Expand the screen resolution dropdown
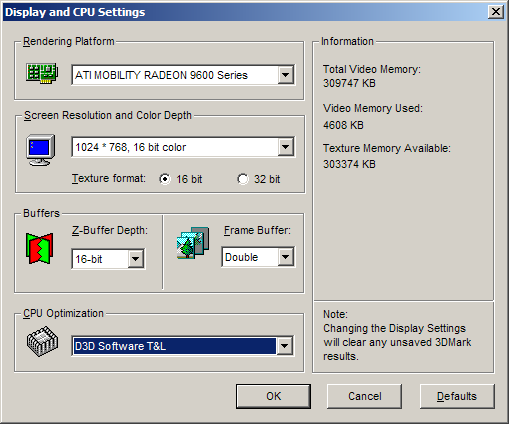509x424 pixels. (286, 147)
